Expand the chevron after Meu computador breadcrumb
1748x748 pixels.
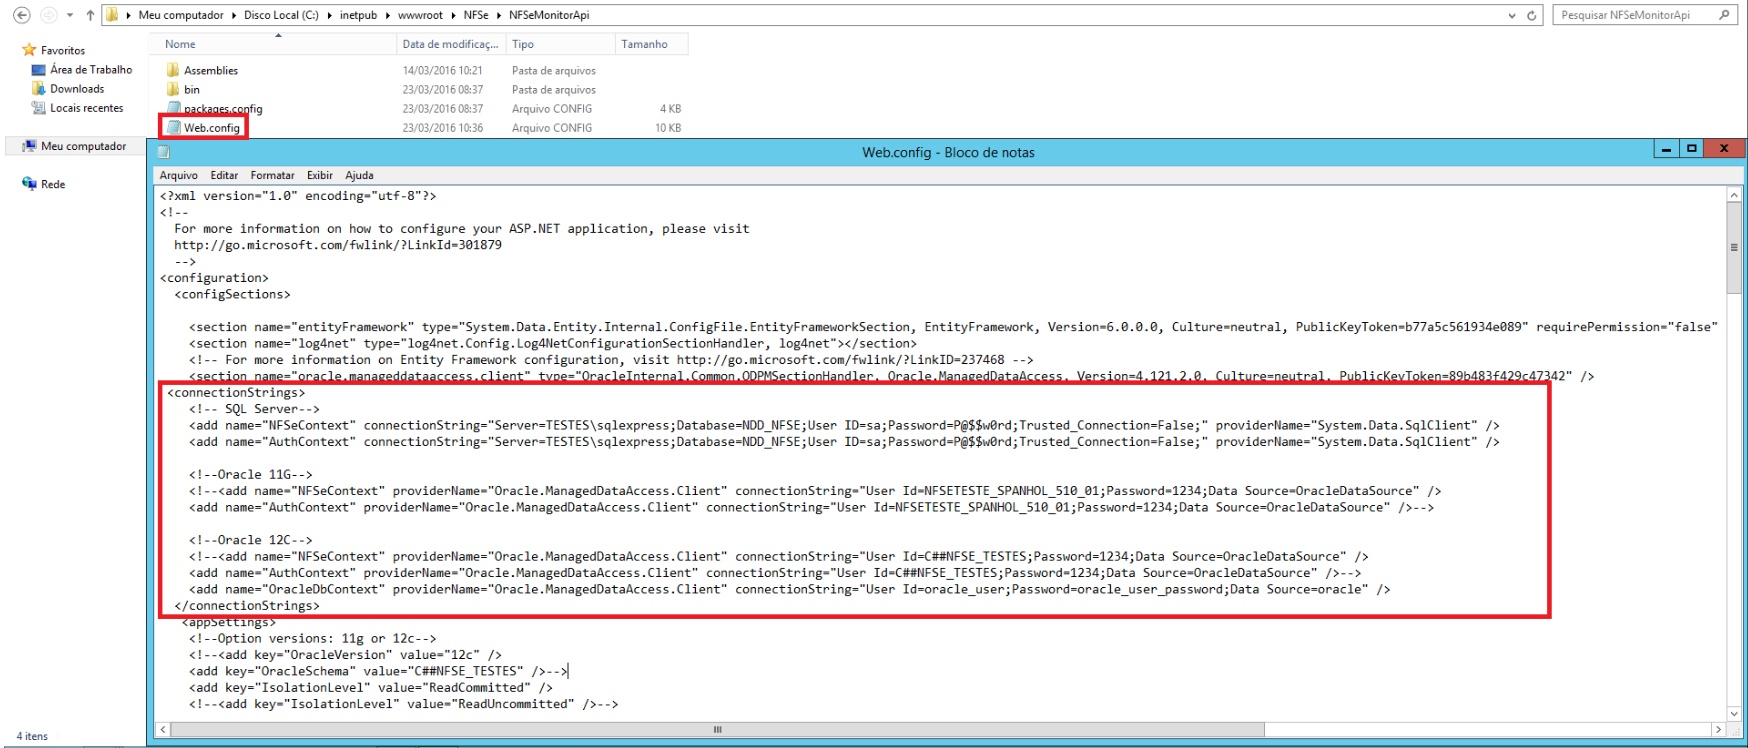pyautogui.click(x=234, y=15)
